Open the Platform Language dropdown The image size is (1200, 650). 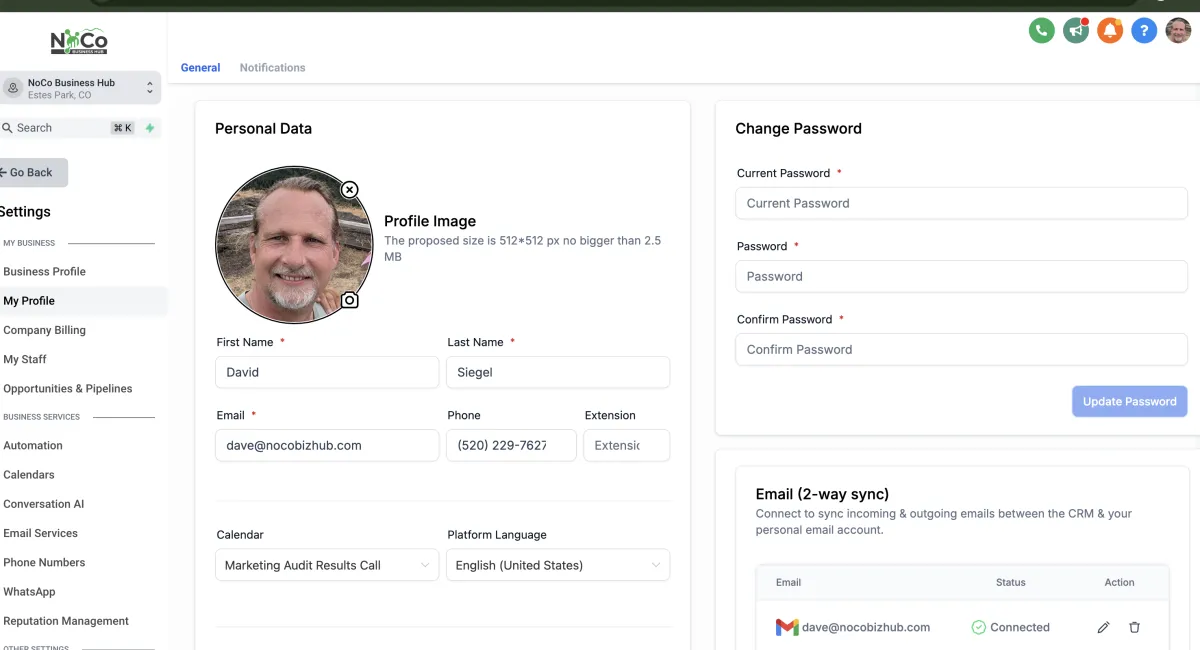(558, 565)
